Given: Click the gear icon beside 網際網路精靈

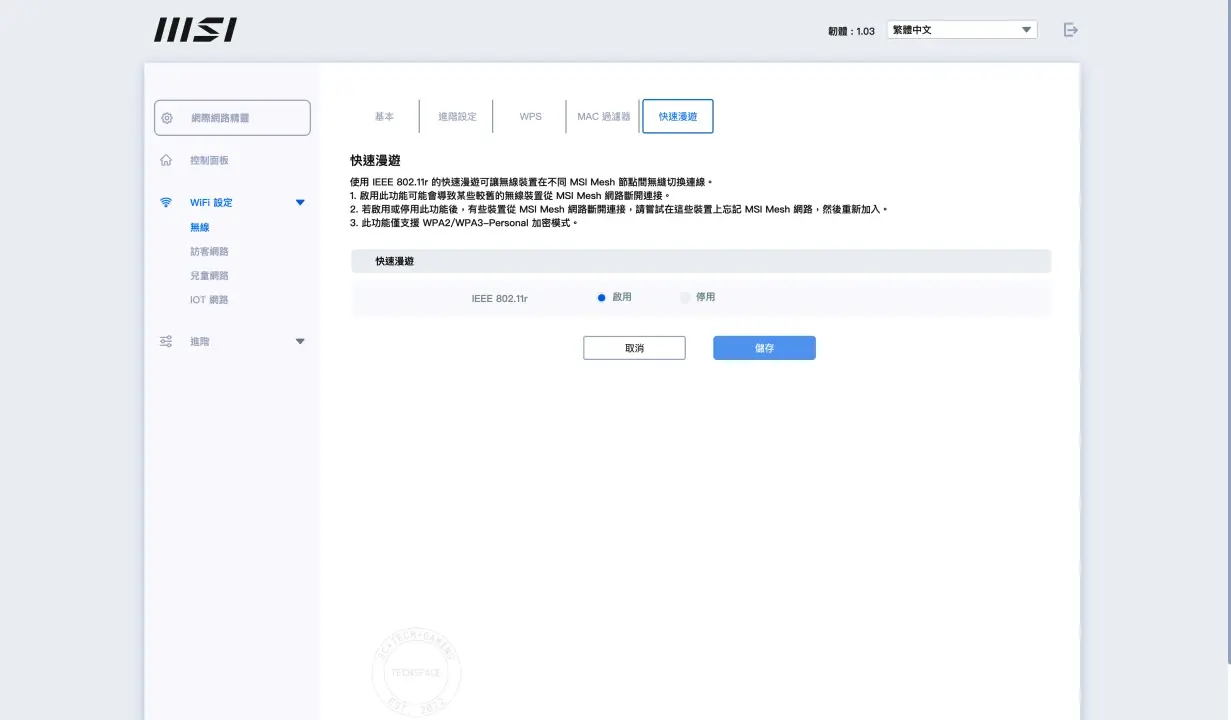Looking at the screenshot, I should point(167,118).
